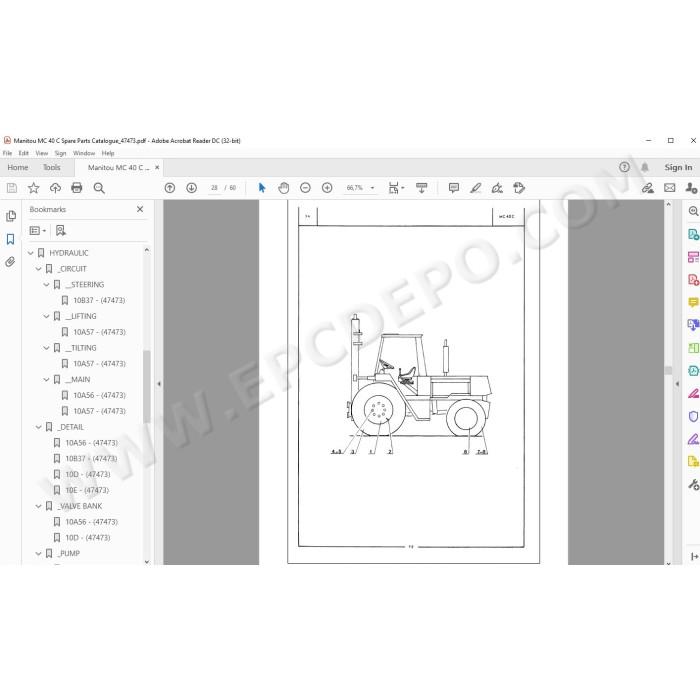Open 10E - (47473) bookmark

(87, 490)
